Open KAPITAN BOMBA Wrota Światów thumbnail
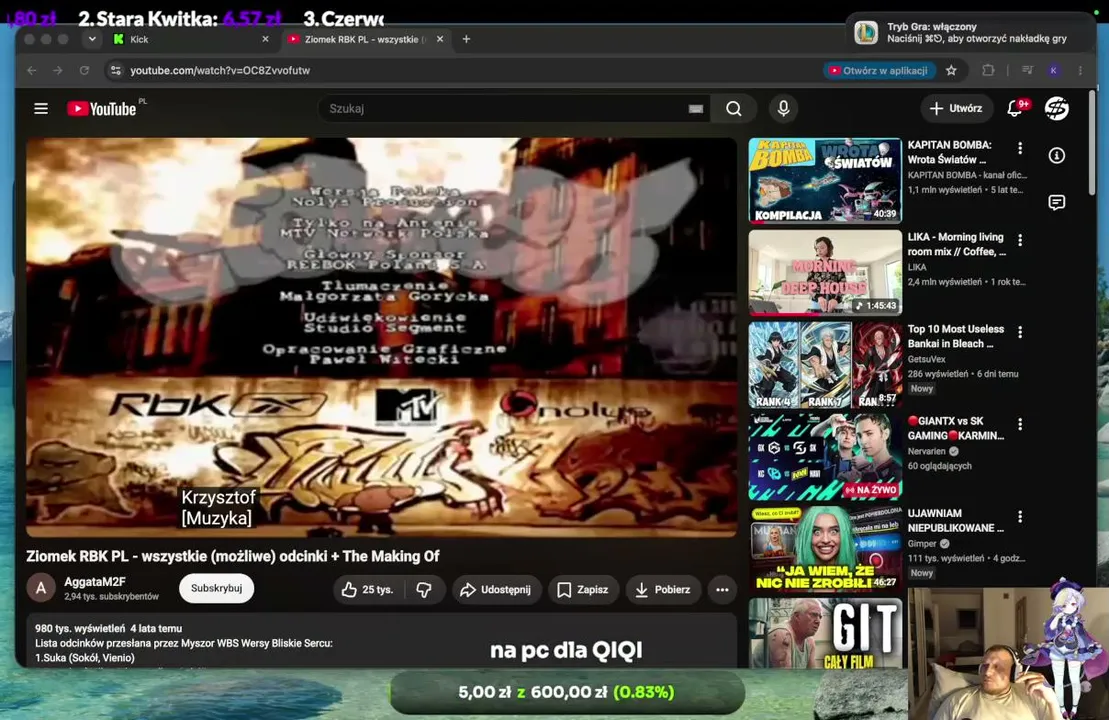 point(825,180)
